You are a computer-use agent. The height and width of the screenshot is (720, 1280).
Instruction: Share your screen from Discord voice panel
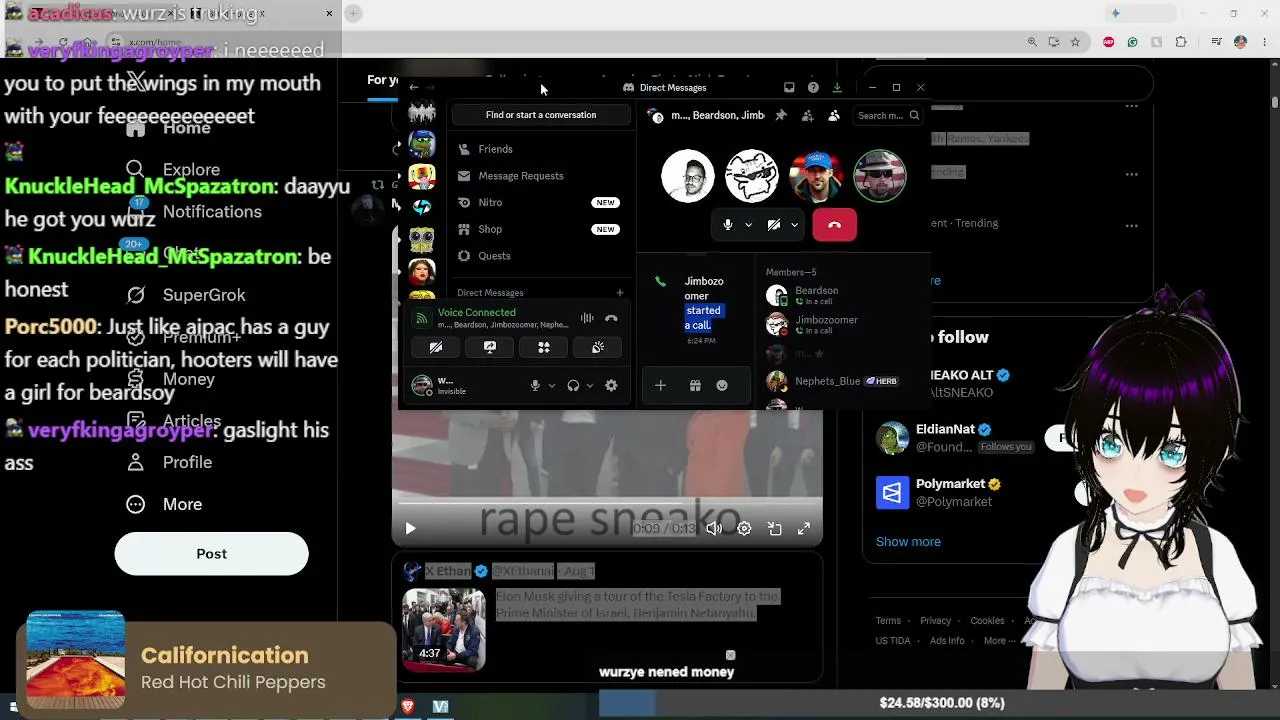pyautogui.click(x=490, y=347)
